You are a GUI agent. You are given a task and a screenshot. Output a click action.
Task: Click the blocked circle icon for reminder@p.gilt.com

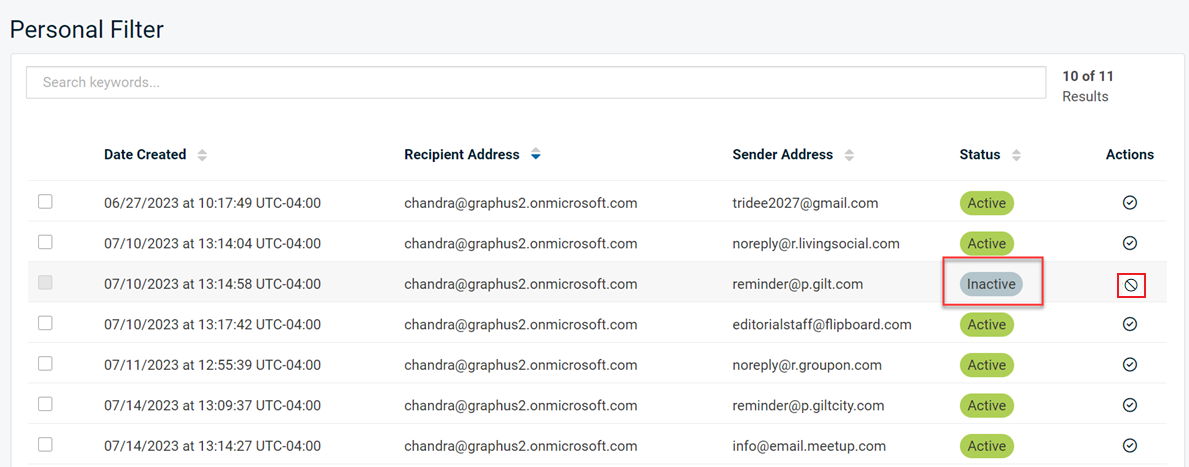(x=1130, y=284)
